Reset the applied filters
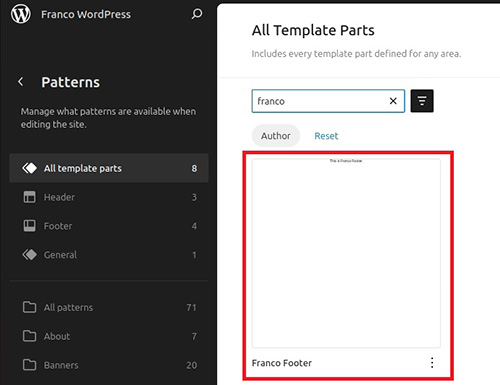The height and width of the screenshot is (385, 500). 326,136
